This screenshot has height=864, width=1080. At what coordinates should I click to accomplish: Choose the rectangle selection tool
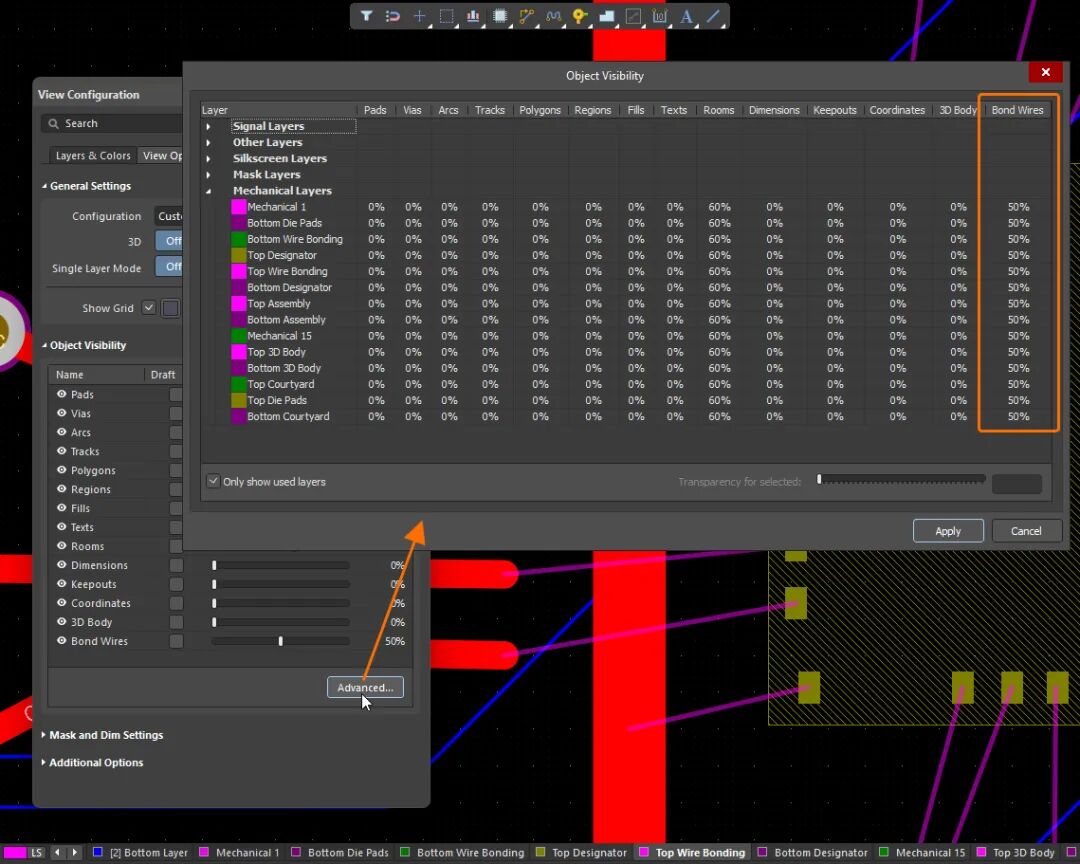pos(446,16)
